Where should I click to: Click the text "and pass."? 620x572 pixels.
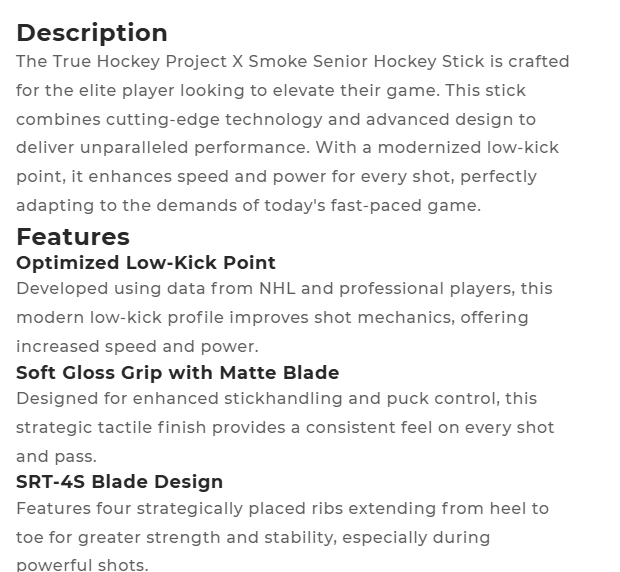click(x=56, y=457)
